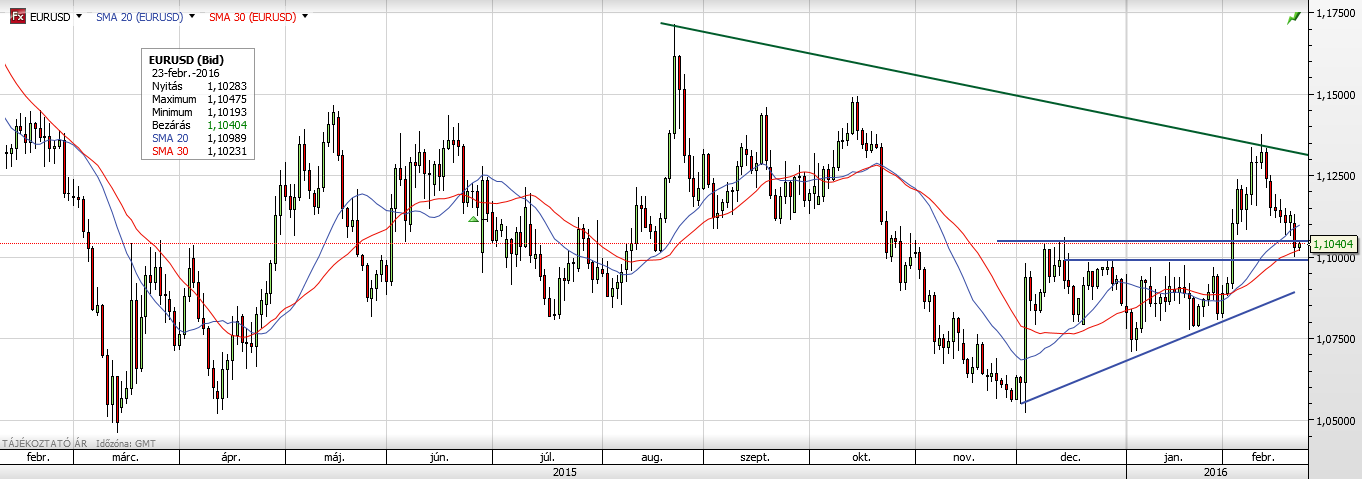Click the 1,07500 price axis label

point(1336,339)
